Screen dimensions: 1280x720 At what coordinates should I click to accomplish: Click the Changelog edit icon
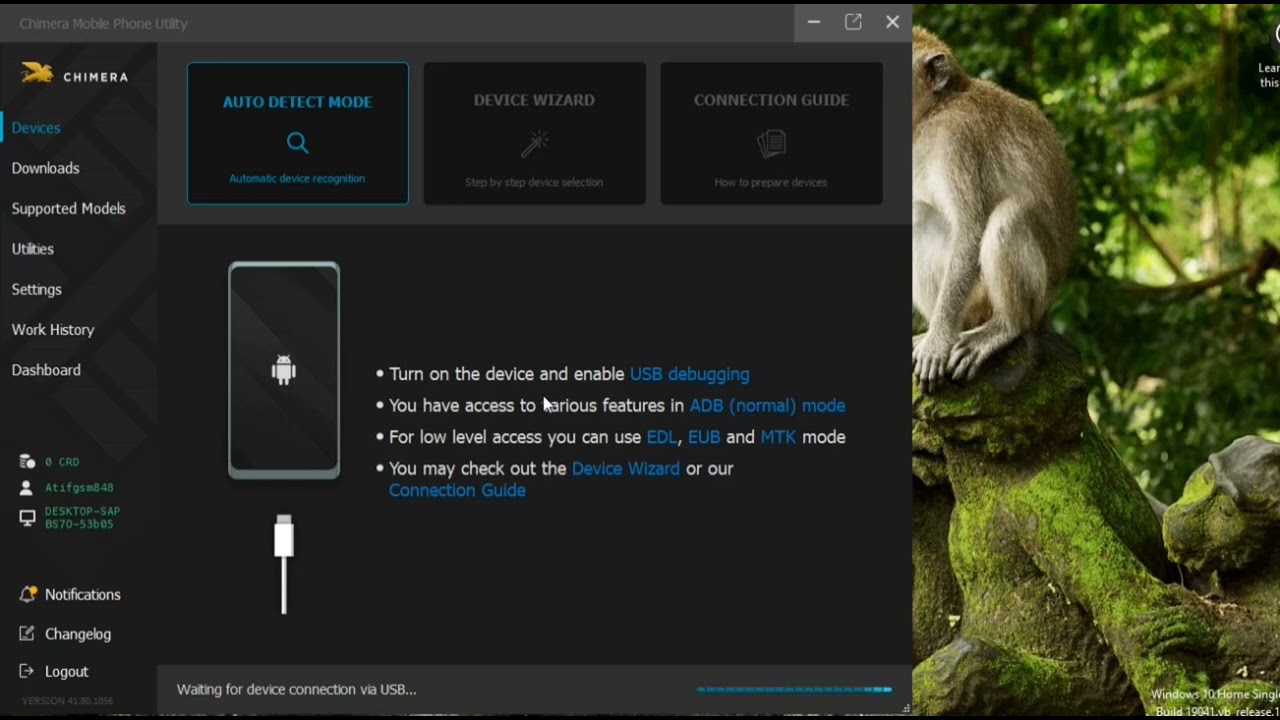tap(28, 634)
